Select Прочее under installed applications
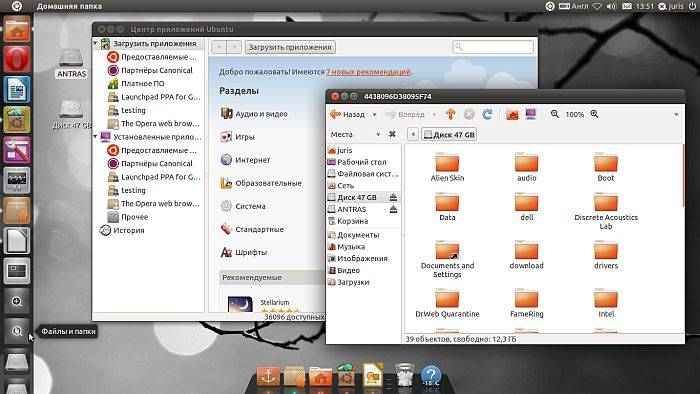This screenshot has width=700, height=394. 128,217
